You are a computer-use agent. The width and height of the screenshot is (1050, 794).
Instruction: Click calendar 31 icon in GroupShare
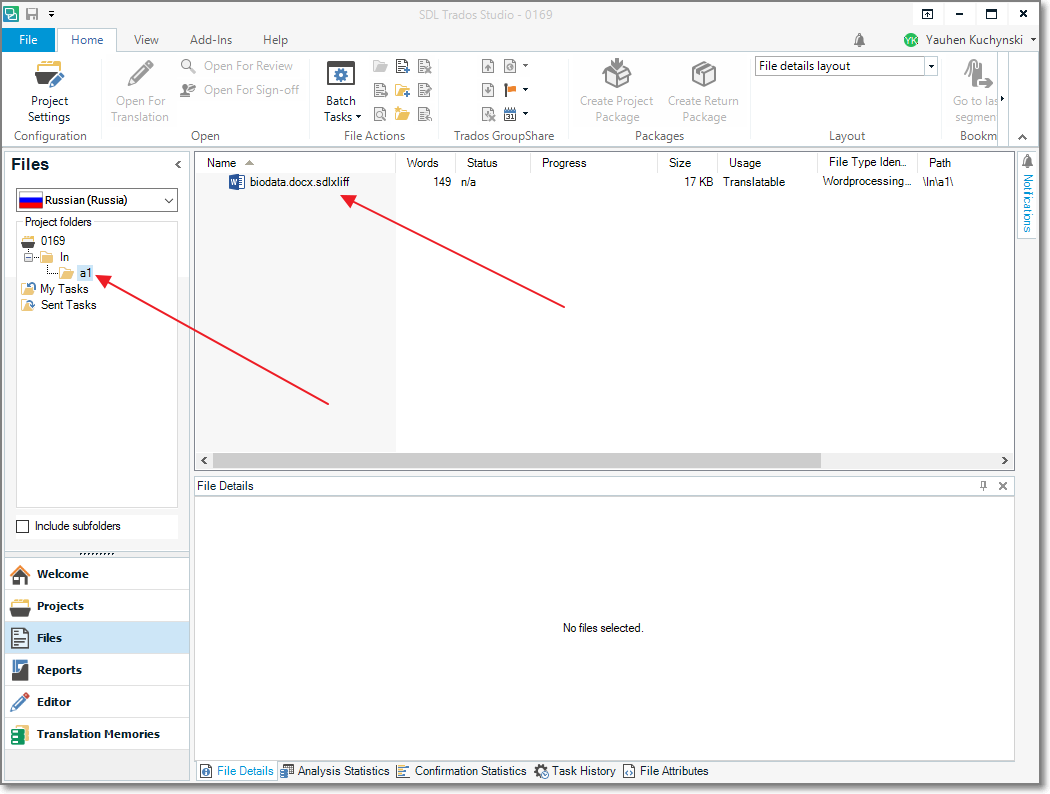510,114
